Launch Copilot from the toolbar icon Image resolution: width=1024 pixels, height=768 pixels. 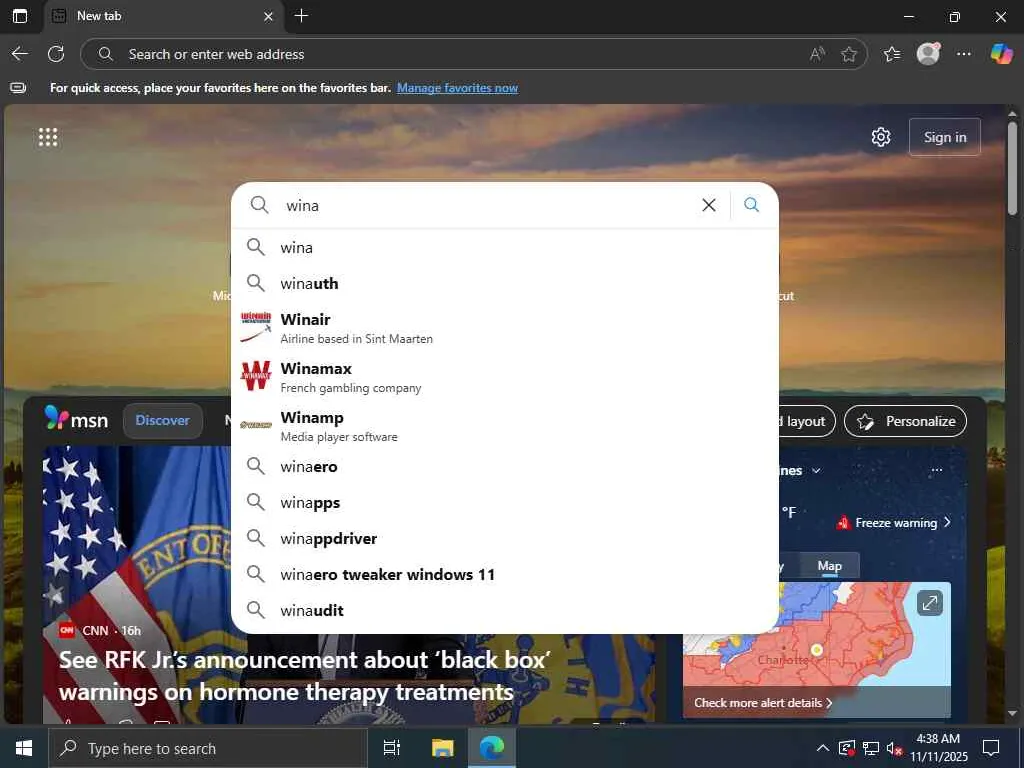pos(1001,54)
